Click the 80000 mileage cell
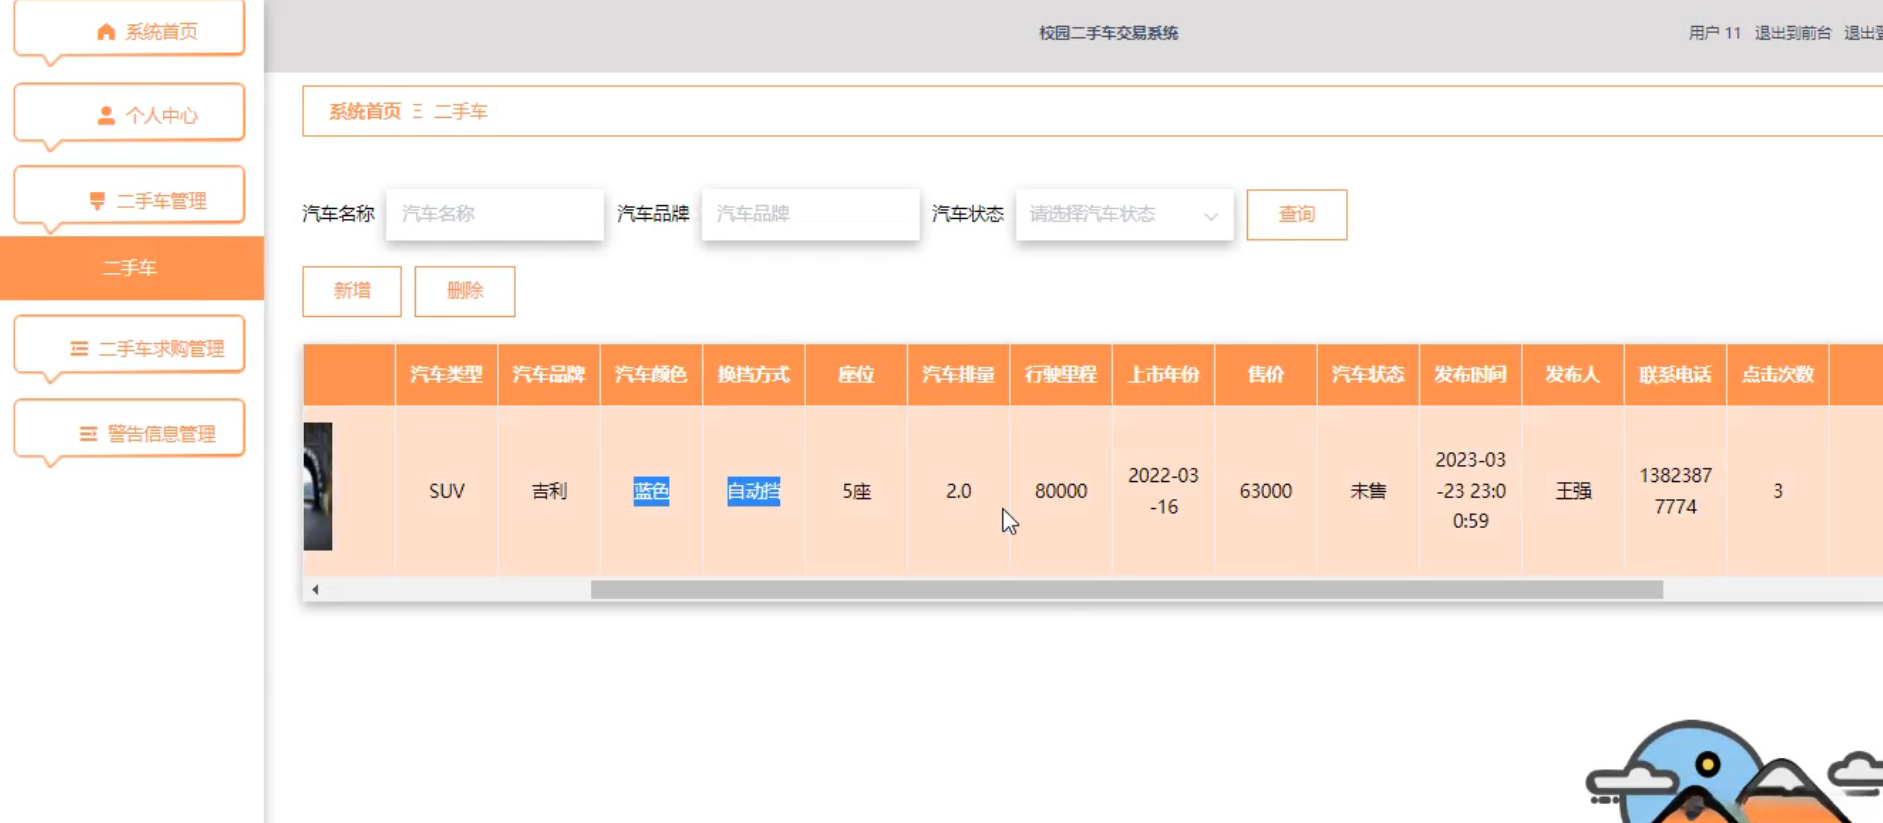Image resolution: width=1883 pixels, height=823 pixels. (x=1061, y=491)
